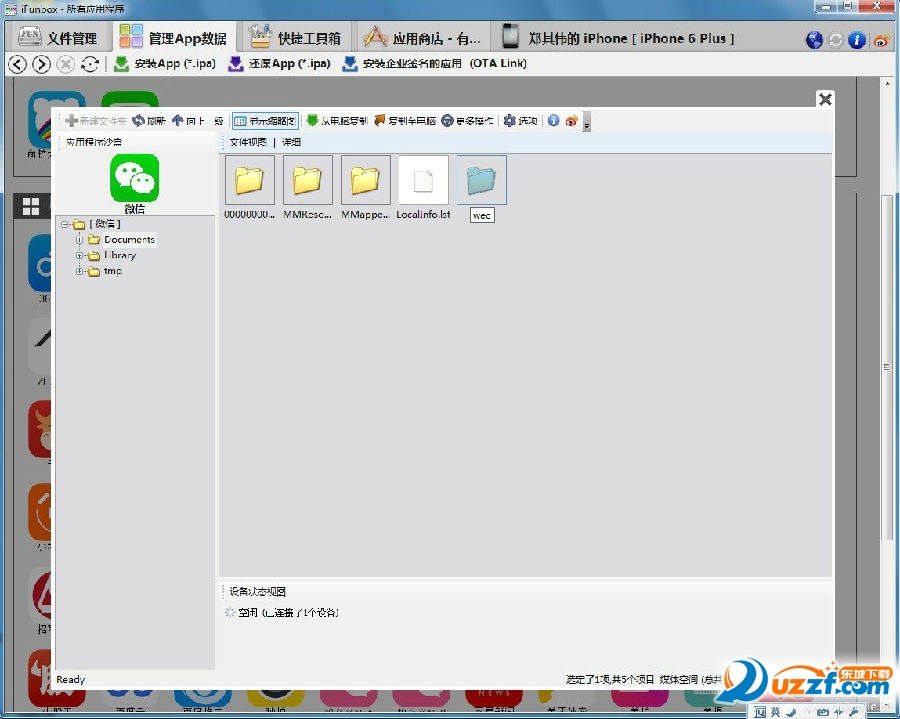Viewport: 900px width, 719px height.
Task: Expand the Library tree node
Action: pos(79,255)
